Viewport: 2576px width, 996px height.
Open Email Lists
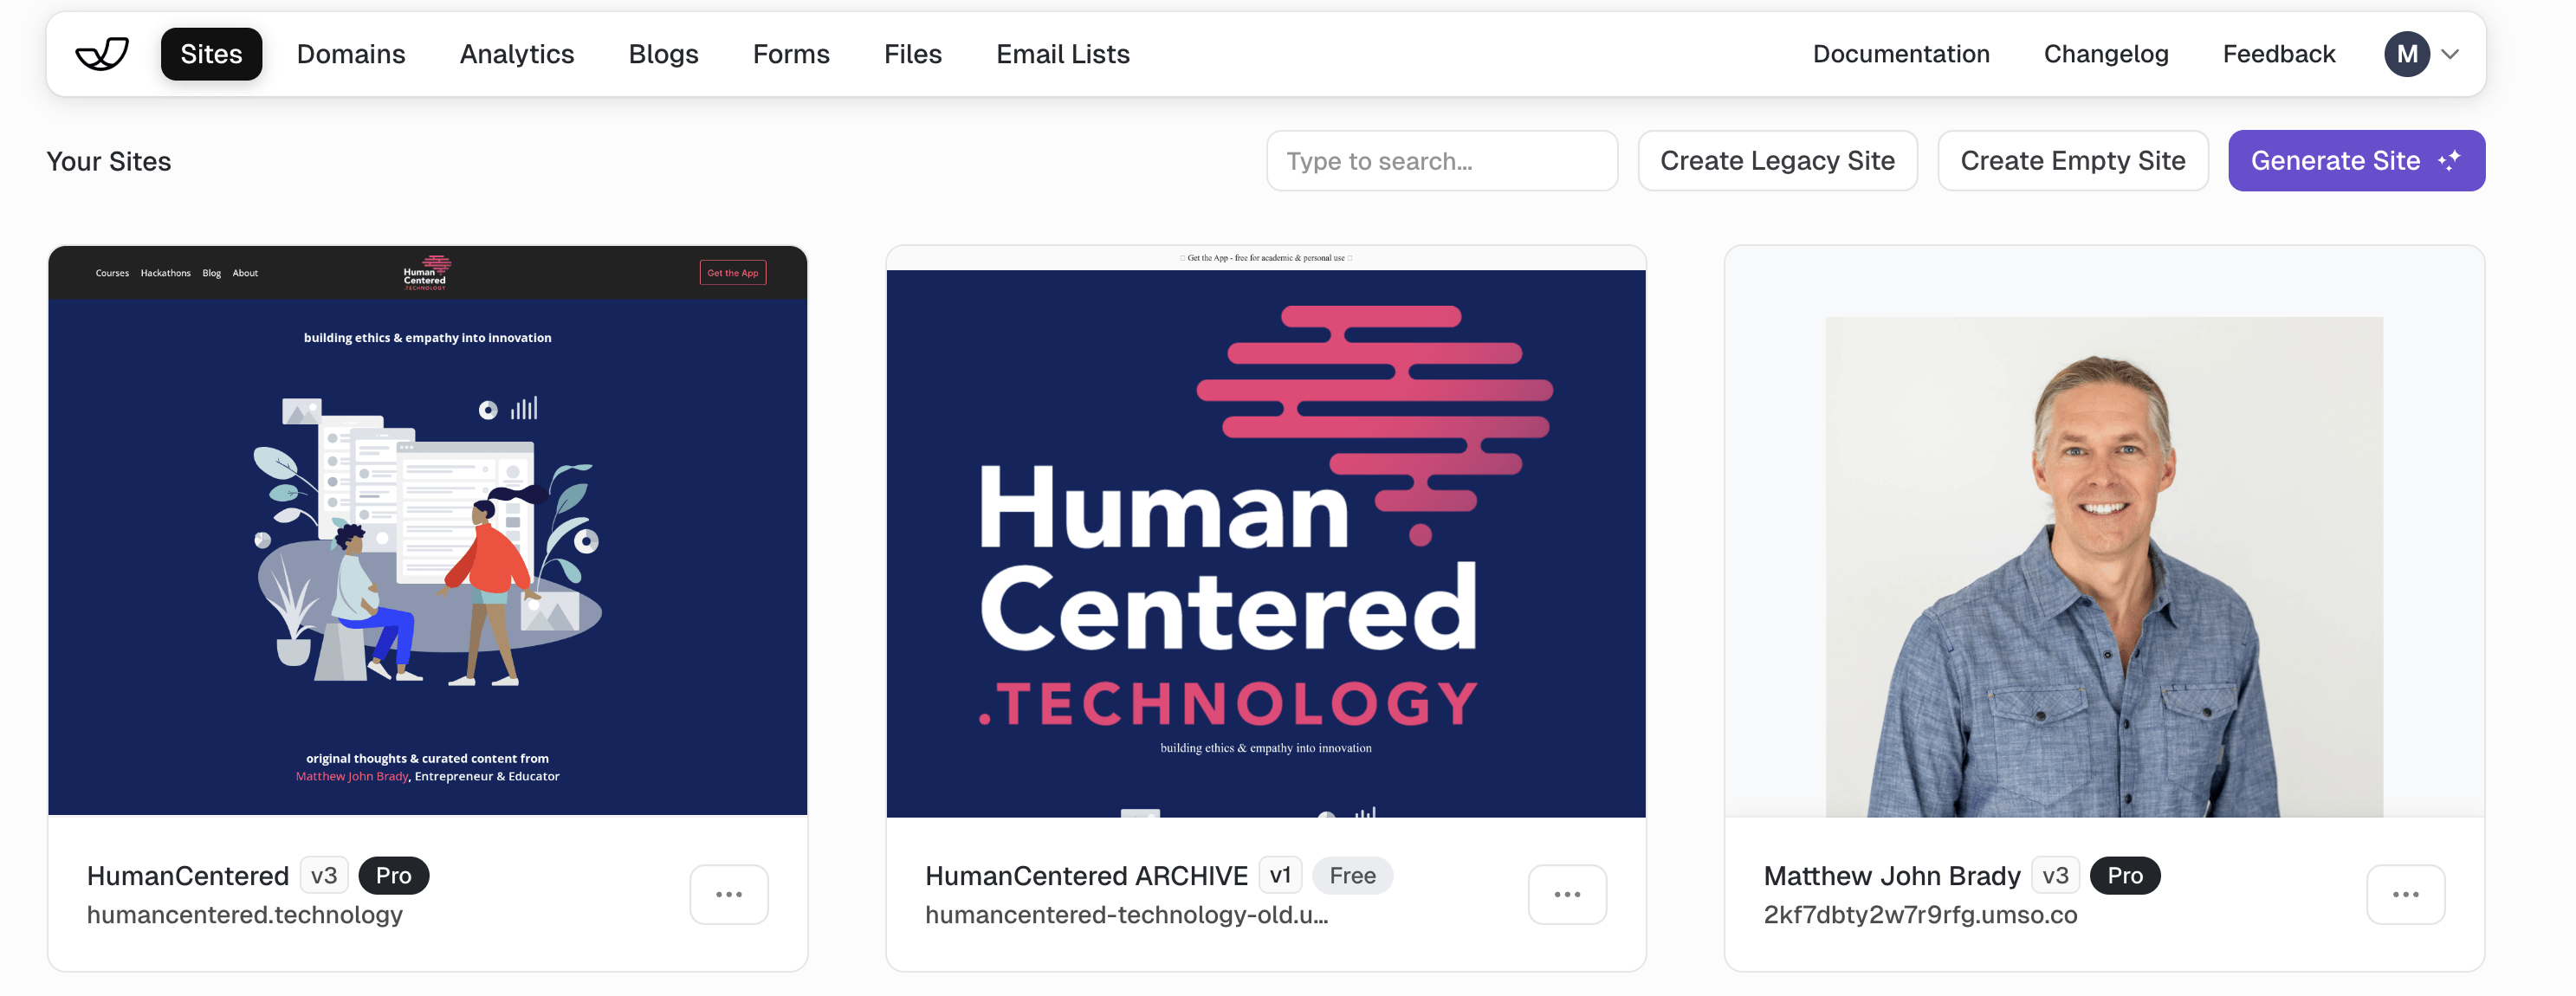(x=1062, y=54)
